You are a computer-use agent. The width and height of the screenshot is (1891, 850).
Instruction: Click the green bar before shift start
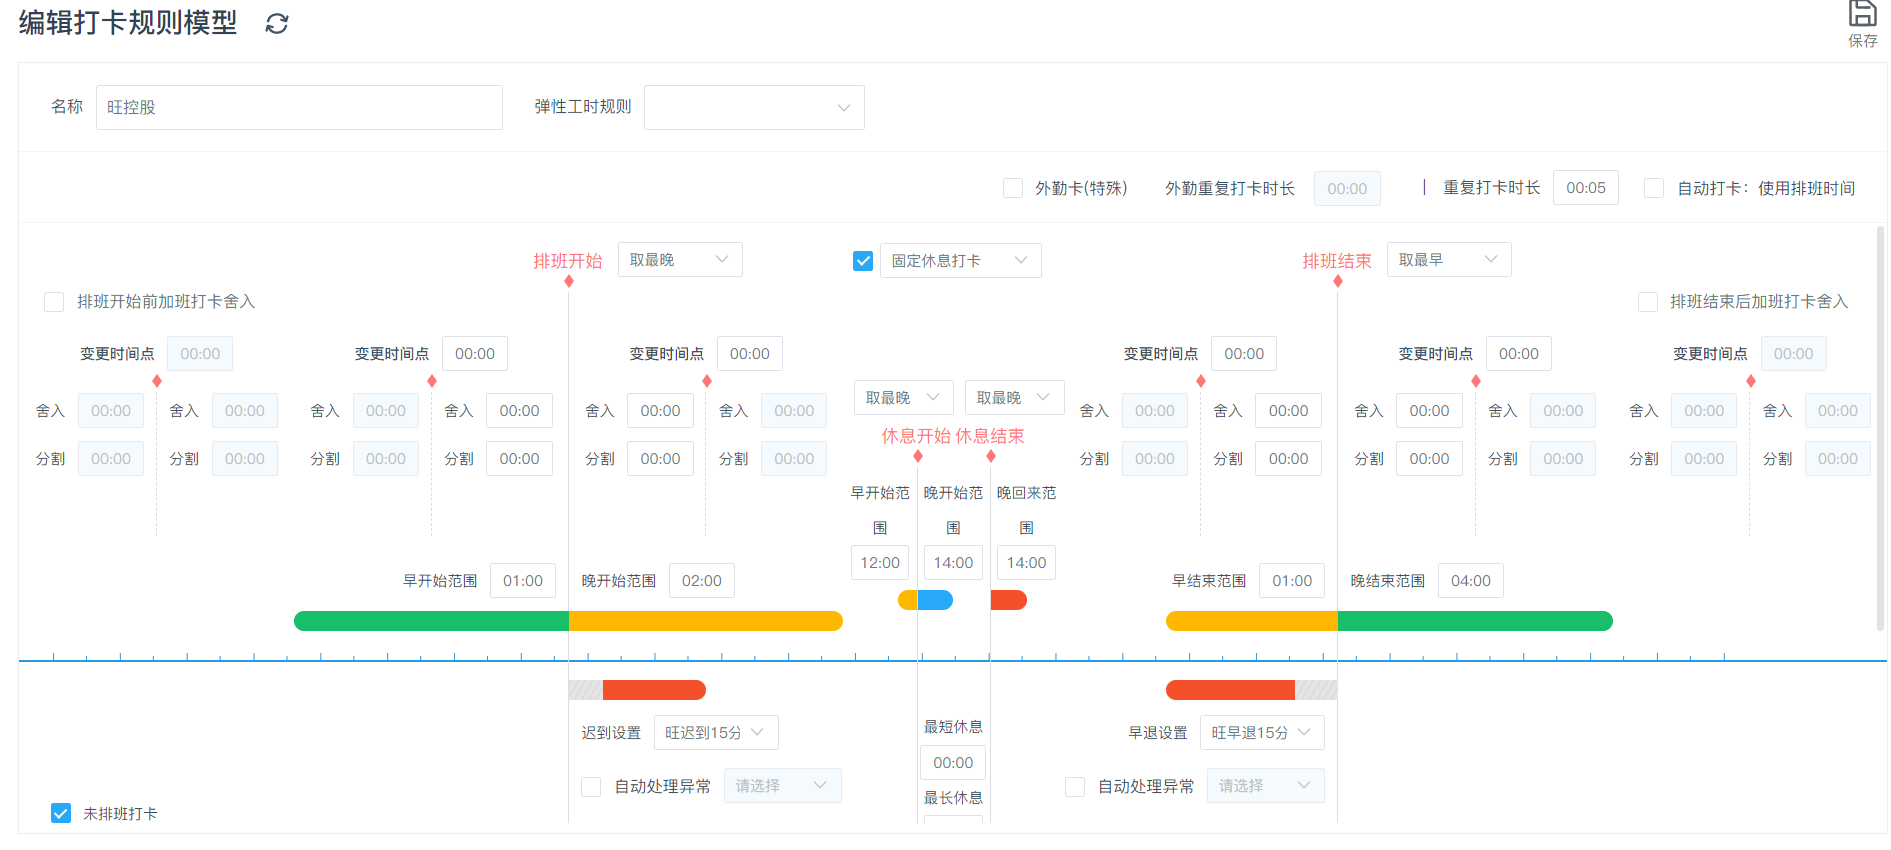pyautogui.click(x=431, y=621)
